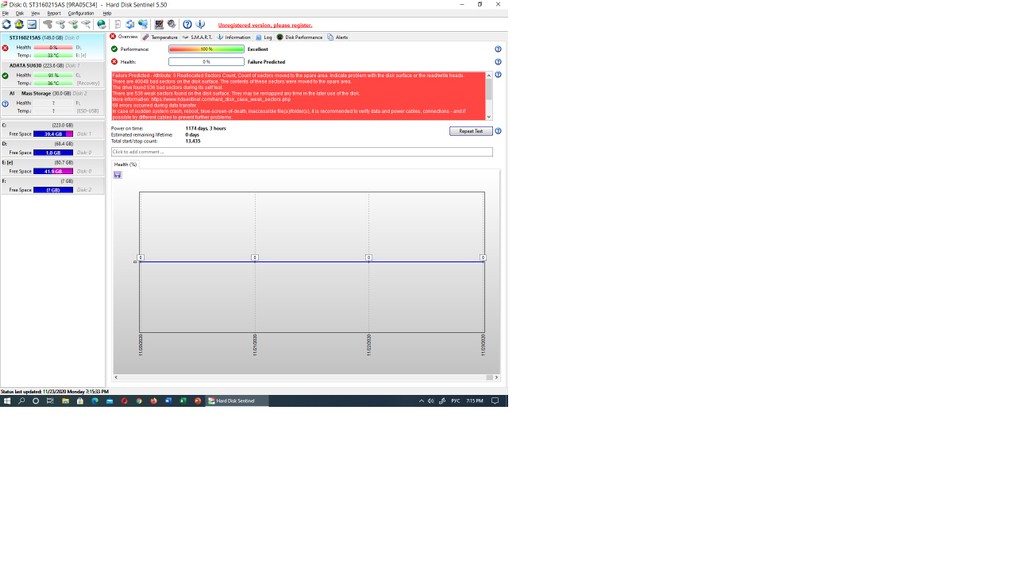Select the F: drive partition entry

click(x=52, y=185)
